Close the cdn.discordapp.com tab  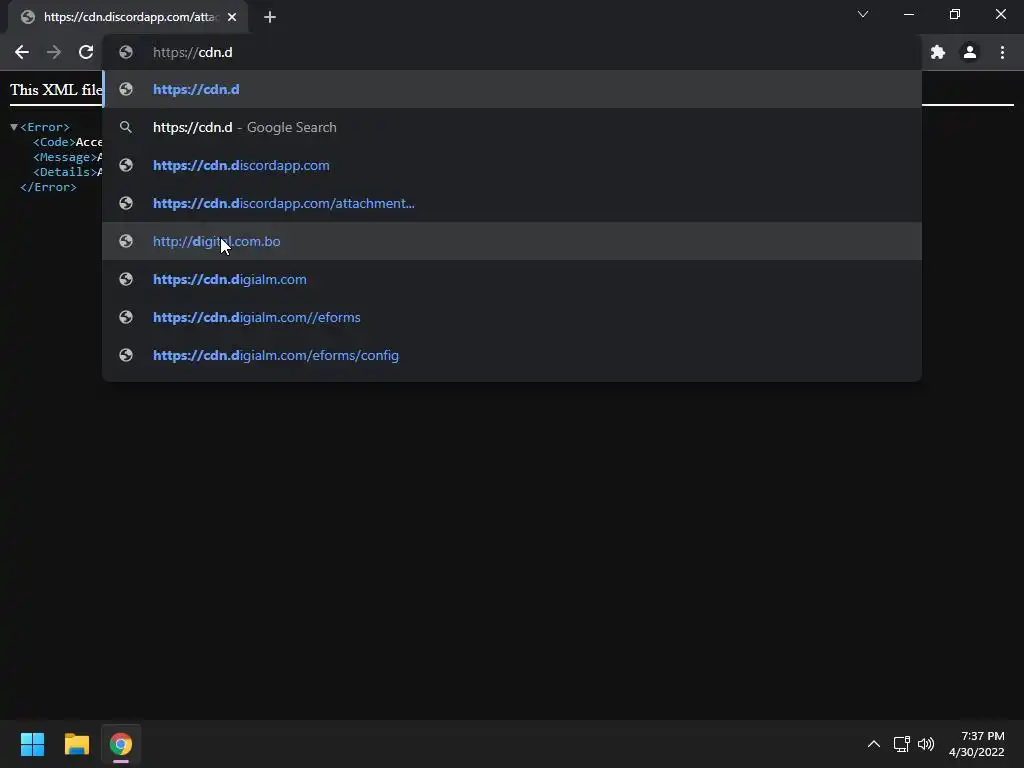[x=232, y=17]
